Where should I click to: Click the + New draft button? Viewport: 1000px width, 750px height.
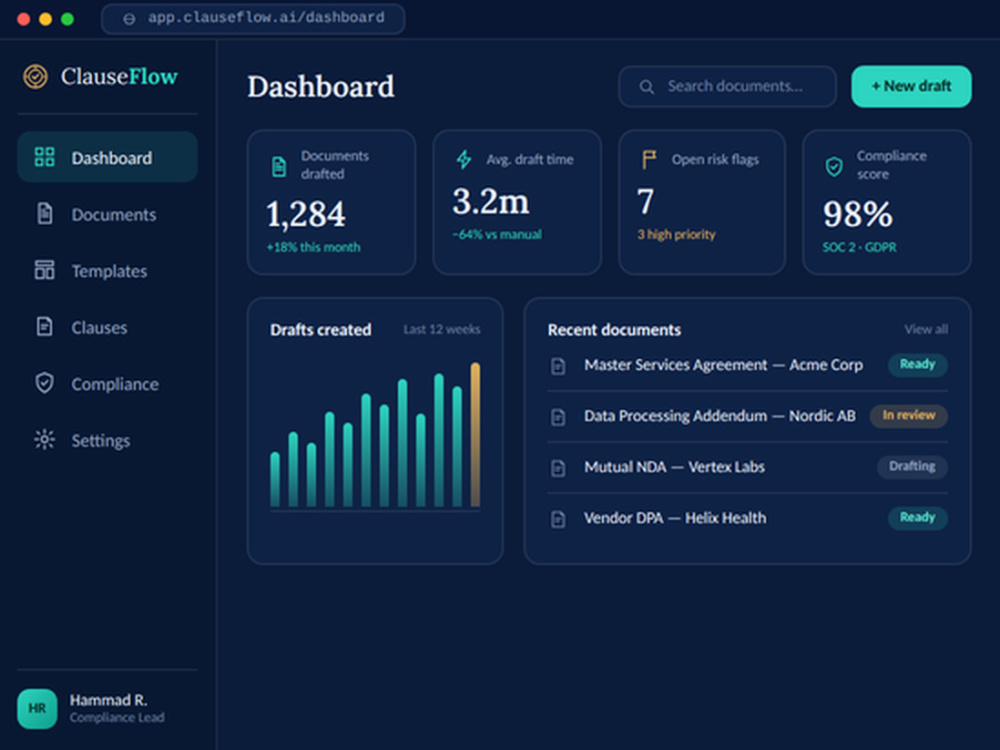[x=911, y=86]
